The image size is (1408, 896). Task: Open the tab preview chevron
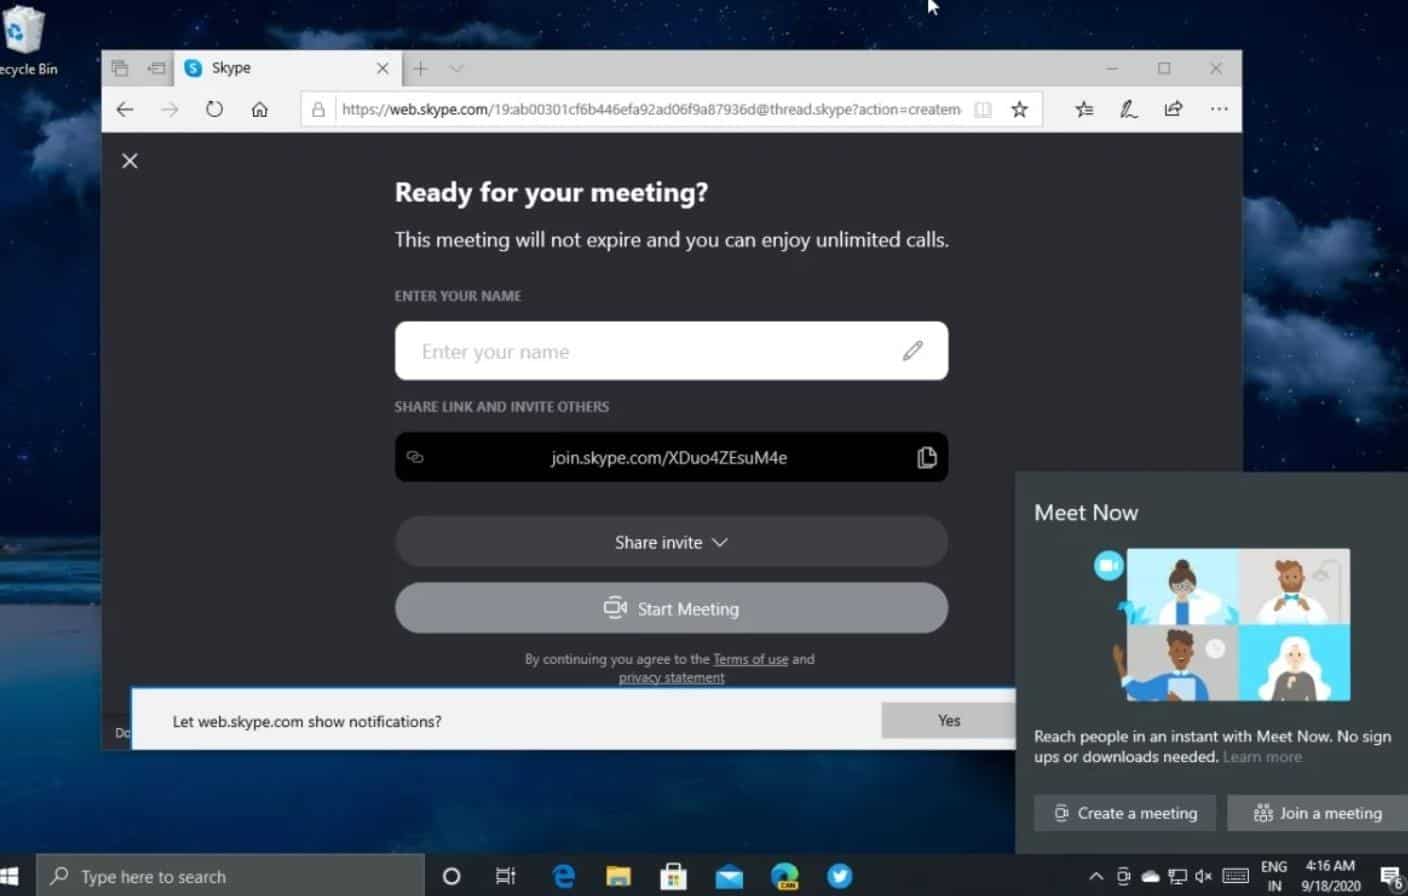point(456,68)
